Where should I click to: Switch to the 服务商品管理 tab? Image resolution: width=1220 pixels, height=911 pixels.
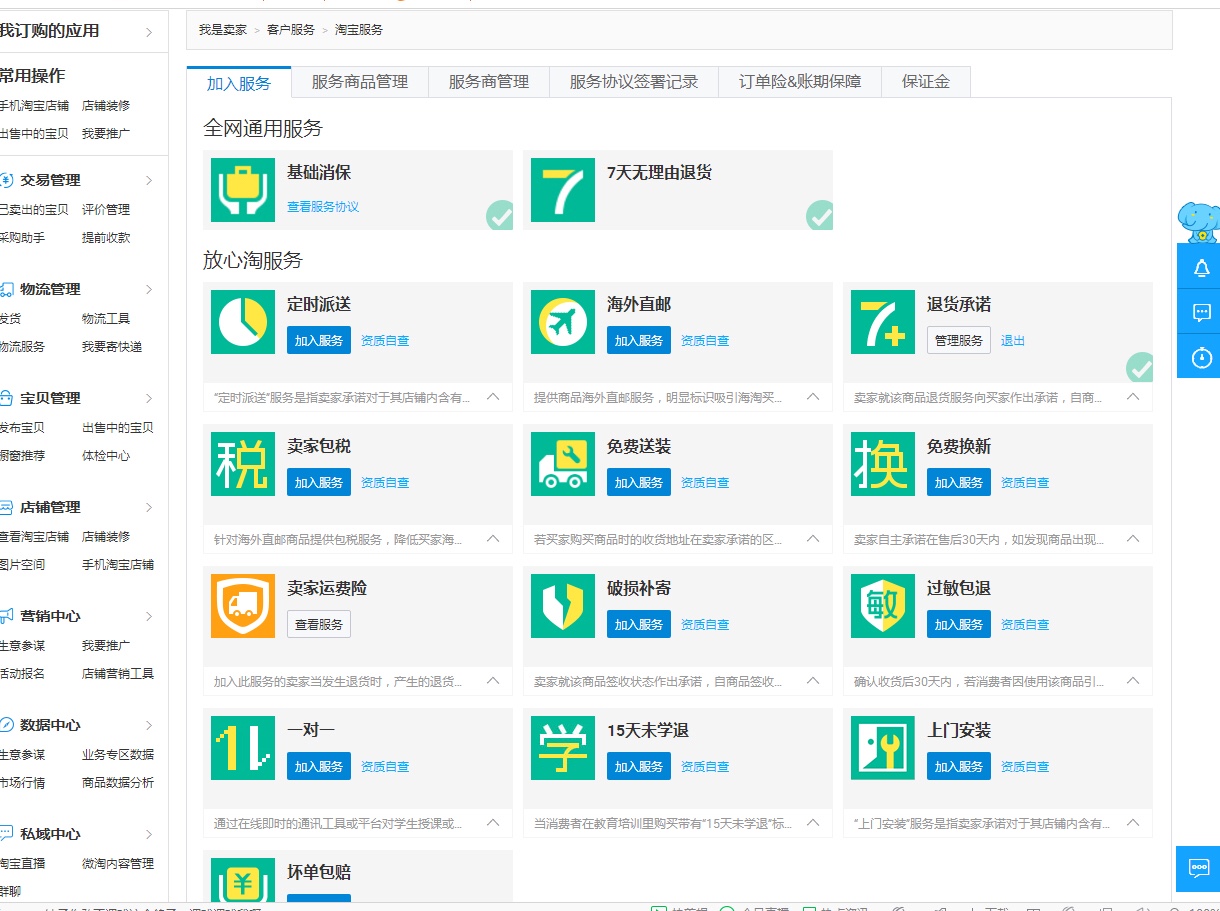click(360, 82)
